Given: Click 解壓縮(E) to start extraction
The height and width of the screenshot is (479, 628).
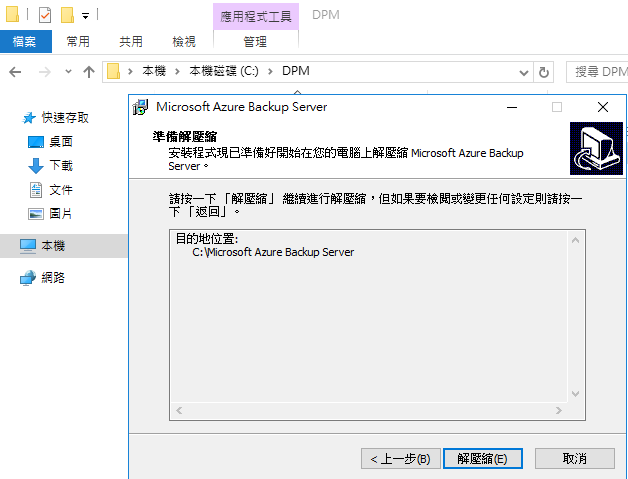Looking at the screenshot, I should (x=483, y=458).
